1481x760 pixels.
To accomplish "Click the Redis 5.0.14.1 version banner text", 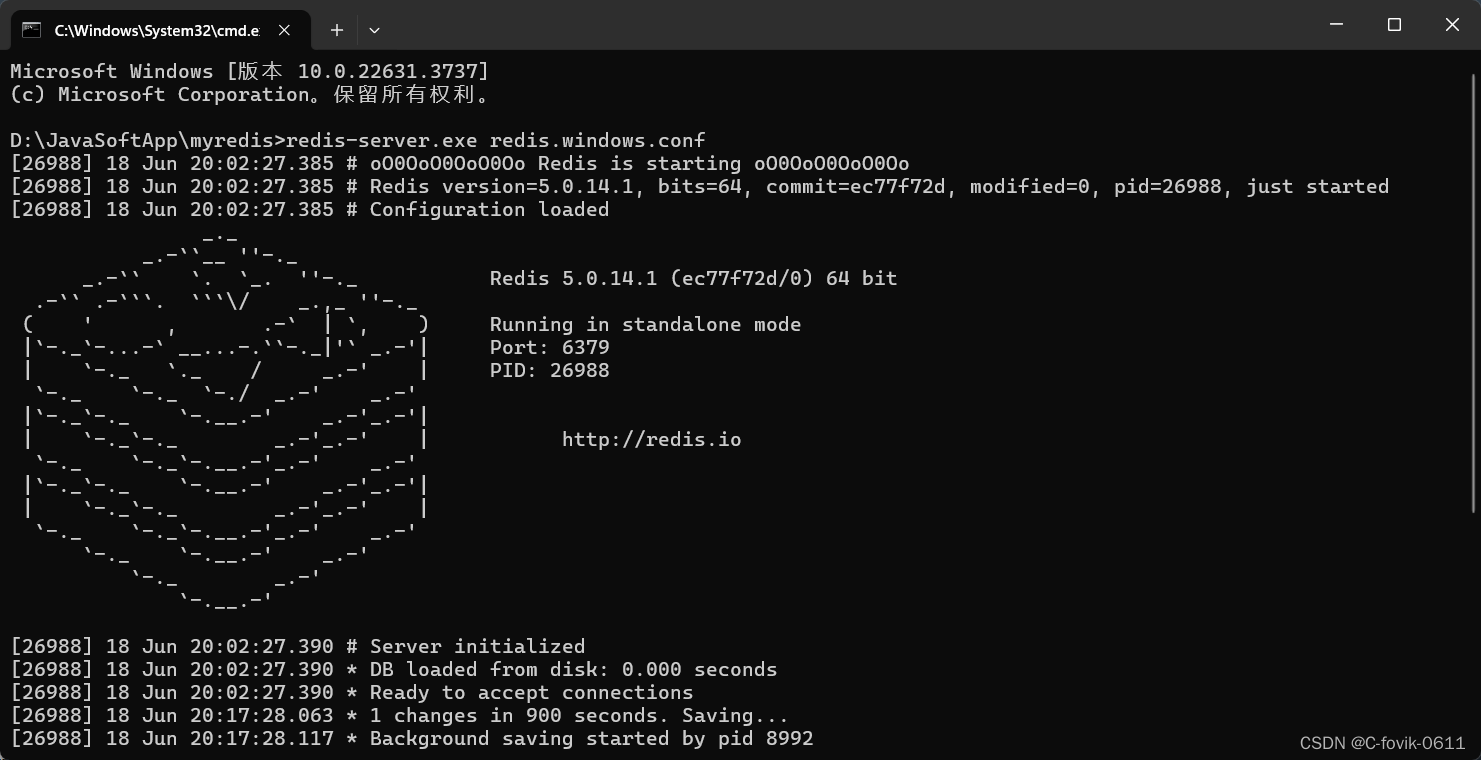I will [x=692, y=278].
